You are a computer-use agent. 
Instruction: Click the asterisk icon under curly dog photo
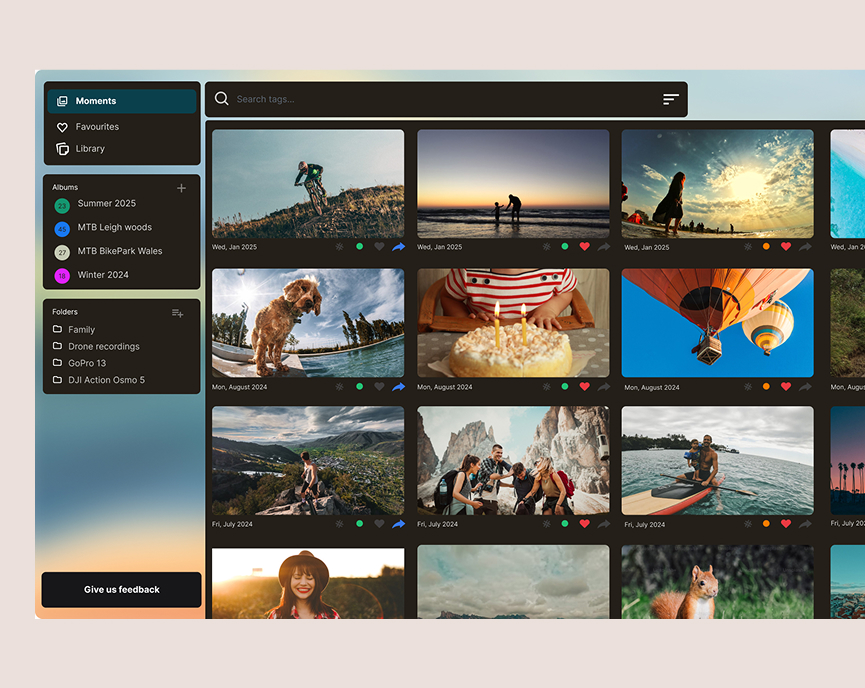pos(339,387)
